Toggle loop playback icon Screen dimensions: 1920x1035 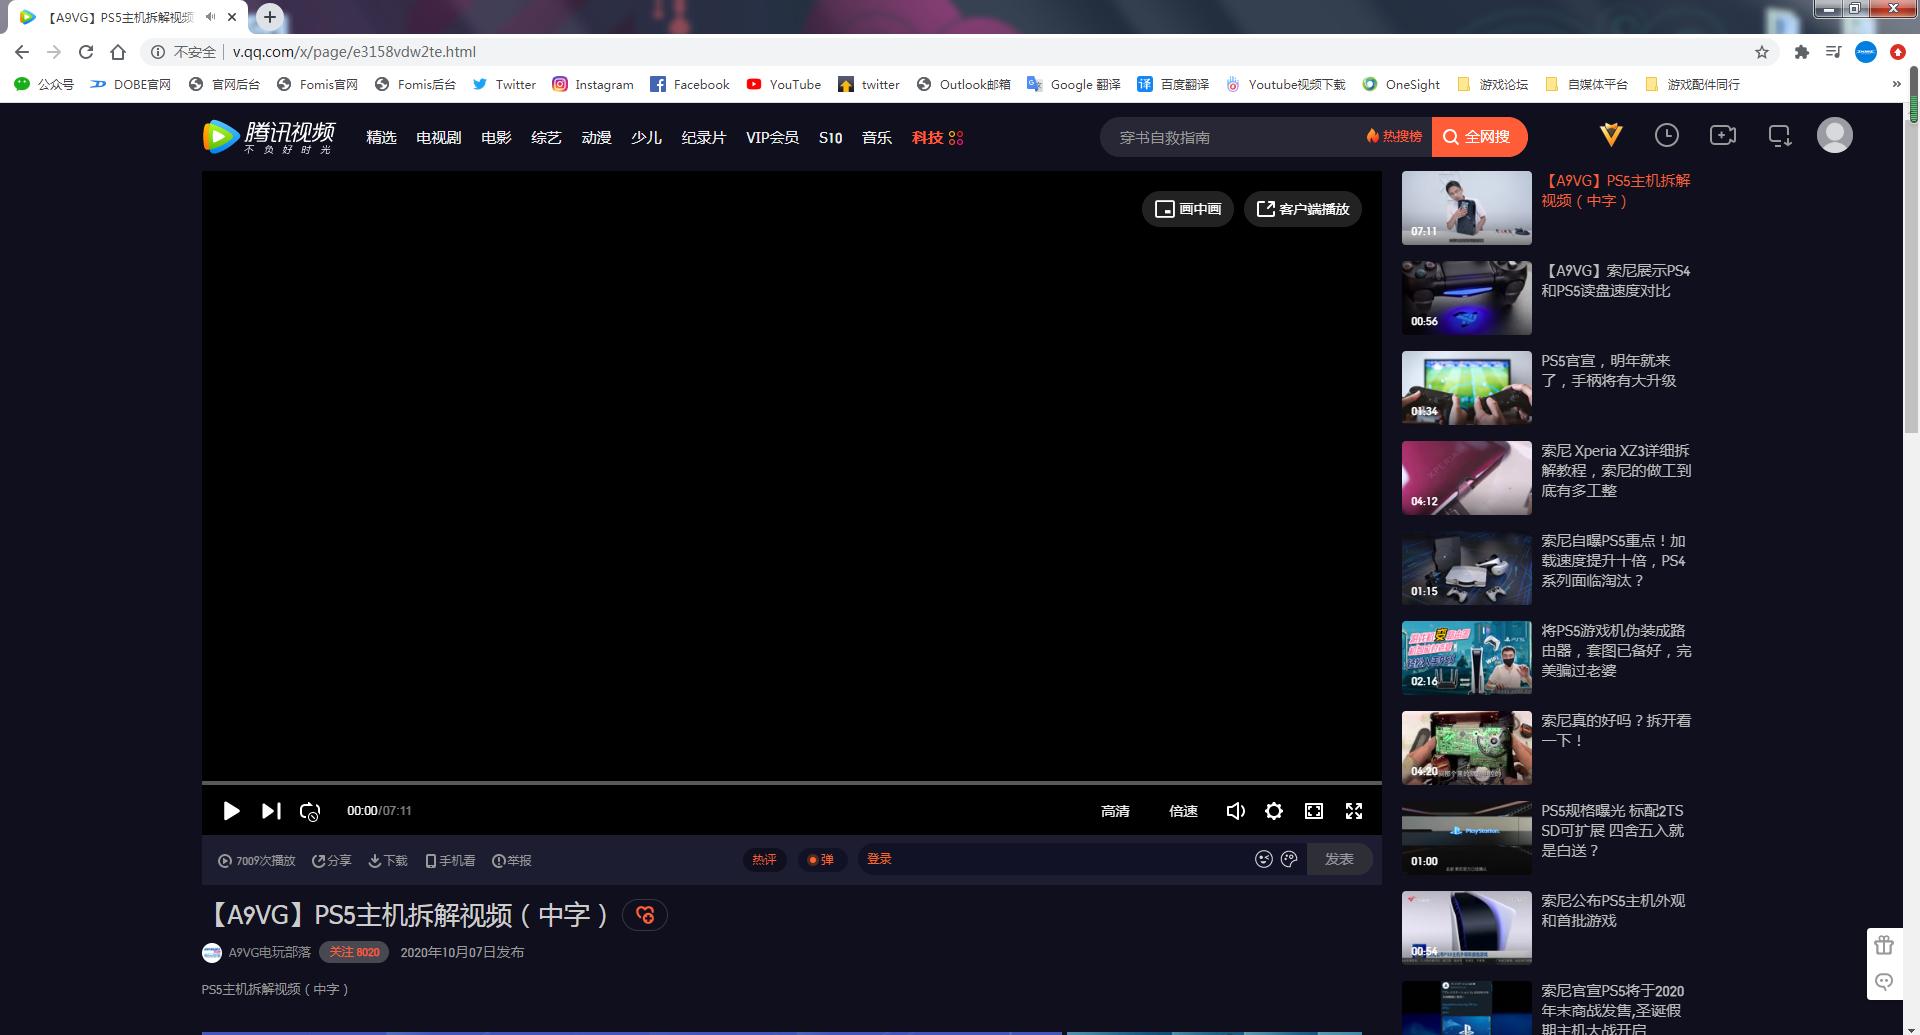pos(310,811)
